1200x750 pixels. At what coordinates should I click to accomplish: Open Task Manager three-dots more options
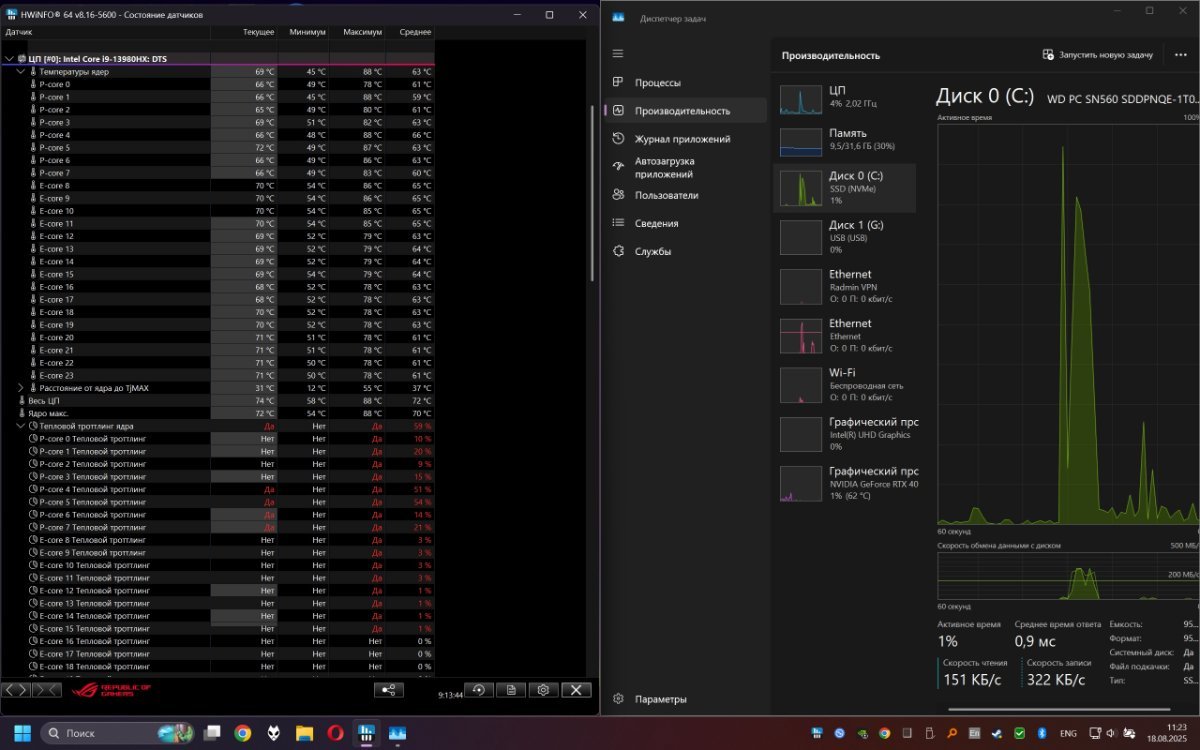[1180, 55]
